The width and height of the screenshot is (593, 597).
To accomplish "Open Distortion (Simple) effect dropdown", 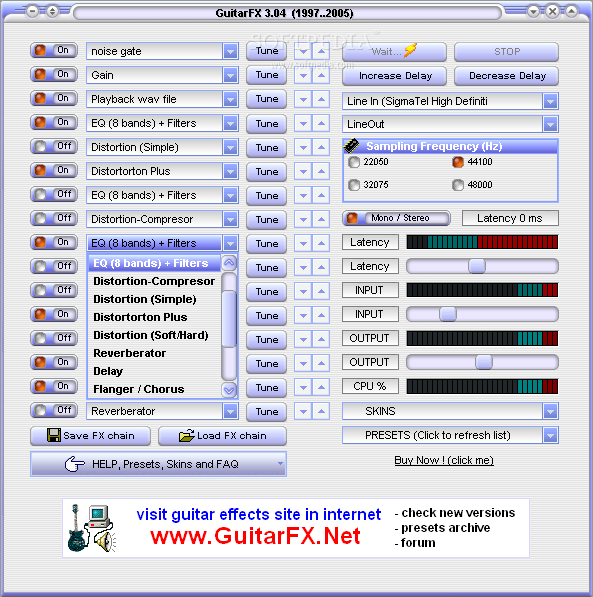I will pyautogui.click(x=230, y=147).
